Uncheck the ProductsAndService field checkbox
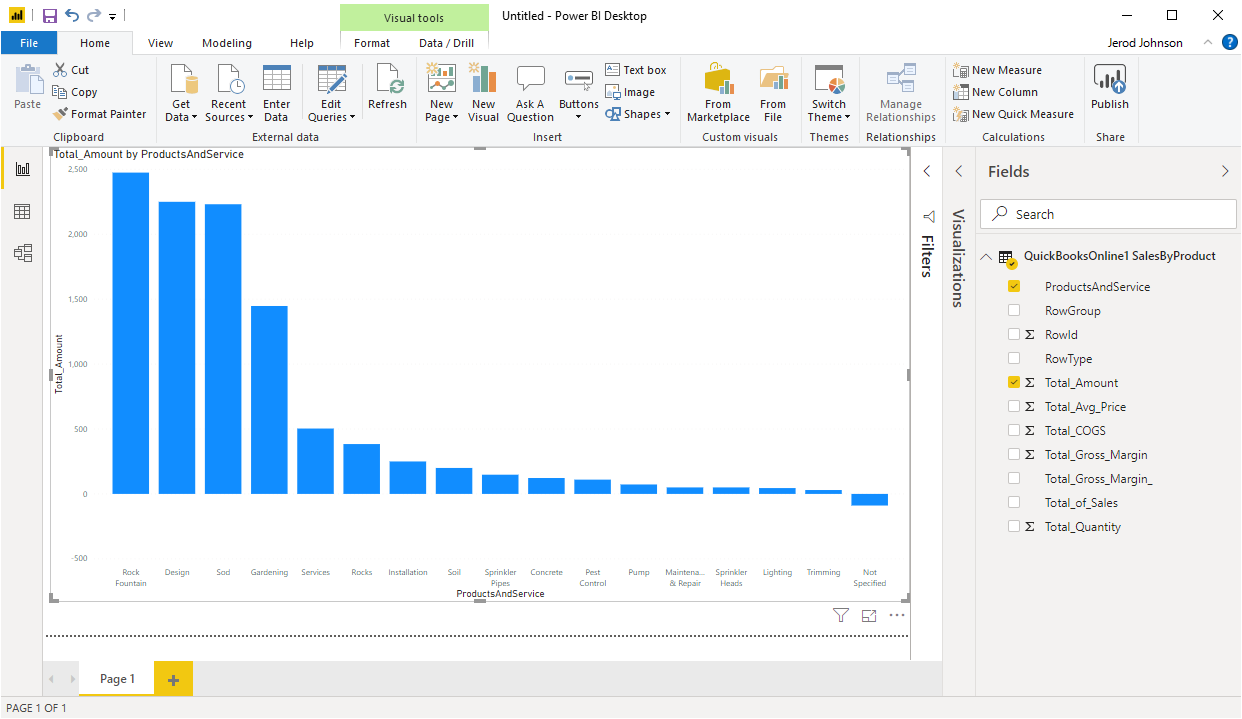The height and width of the screenshot is (719, 1242). pyautogui.click(x=1014, y=287)
